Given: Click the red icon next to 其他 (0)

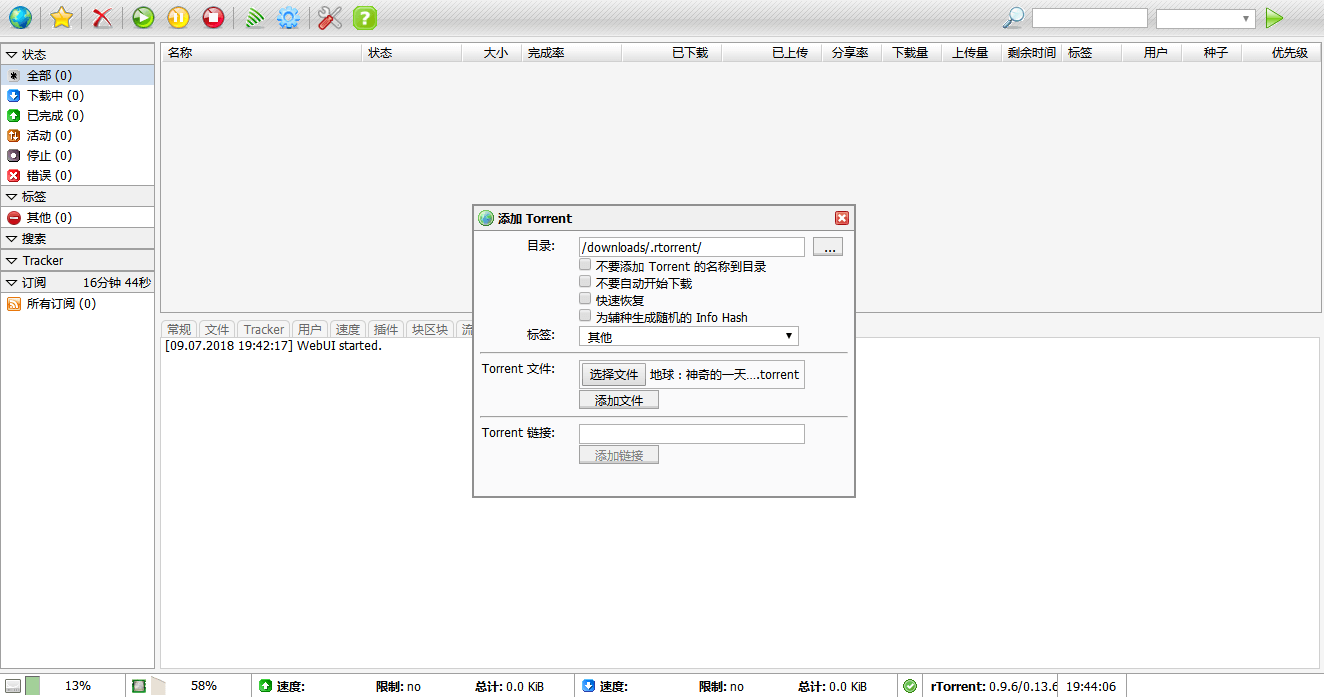Looking at the screenshot, I should [14, 217].
